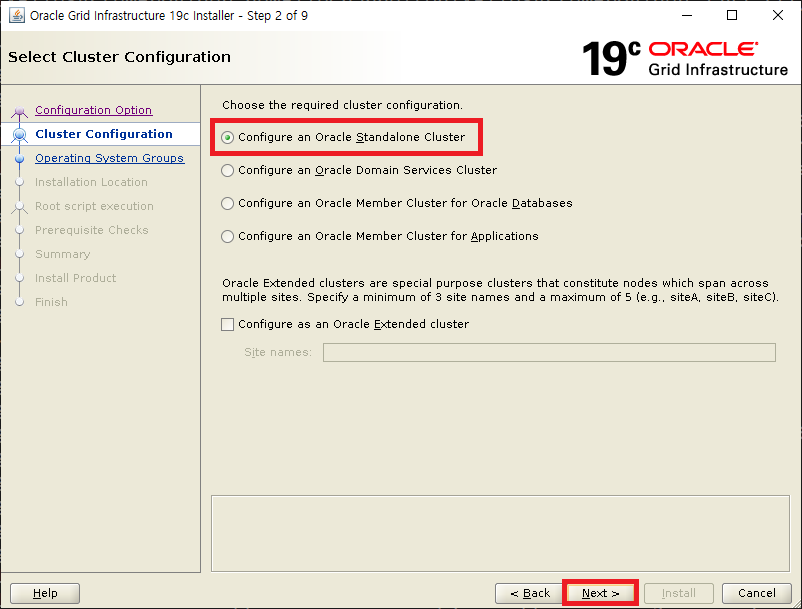Choose Oracle Member Cluster for Applications
Image resolution: width=802 pixels, height=609 pixels.
point(380,236)
